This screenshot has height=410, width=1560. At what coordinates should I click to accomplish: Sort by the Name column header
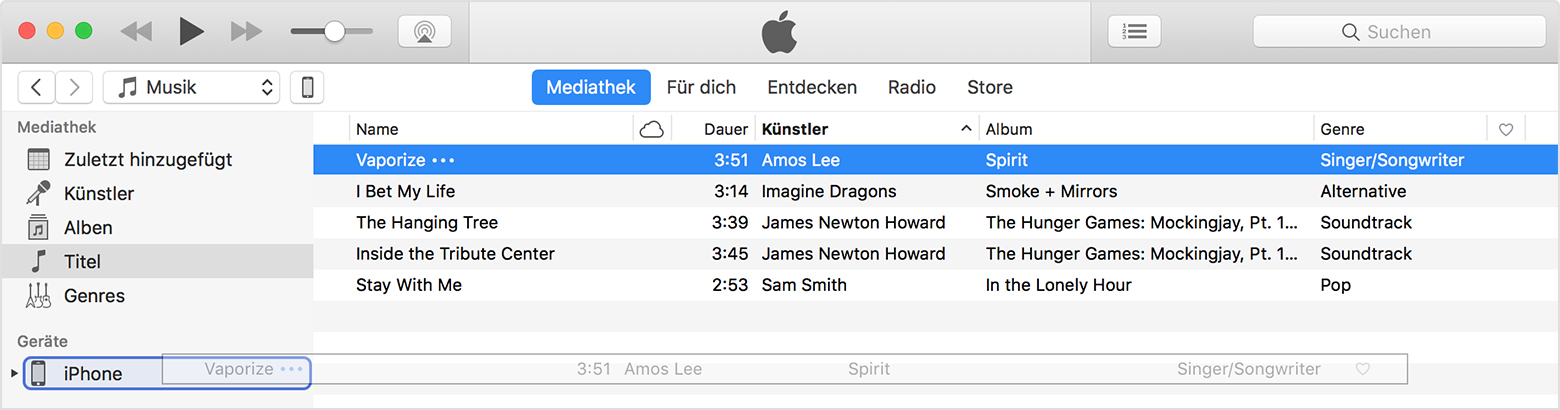coord(491,129)
